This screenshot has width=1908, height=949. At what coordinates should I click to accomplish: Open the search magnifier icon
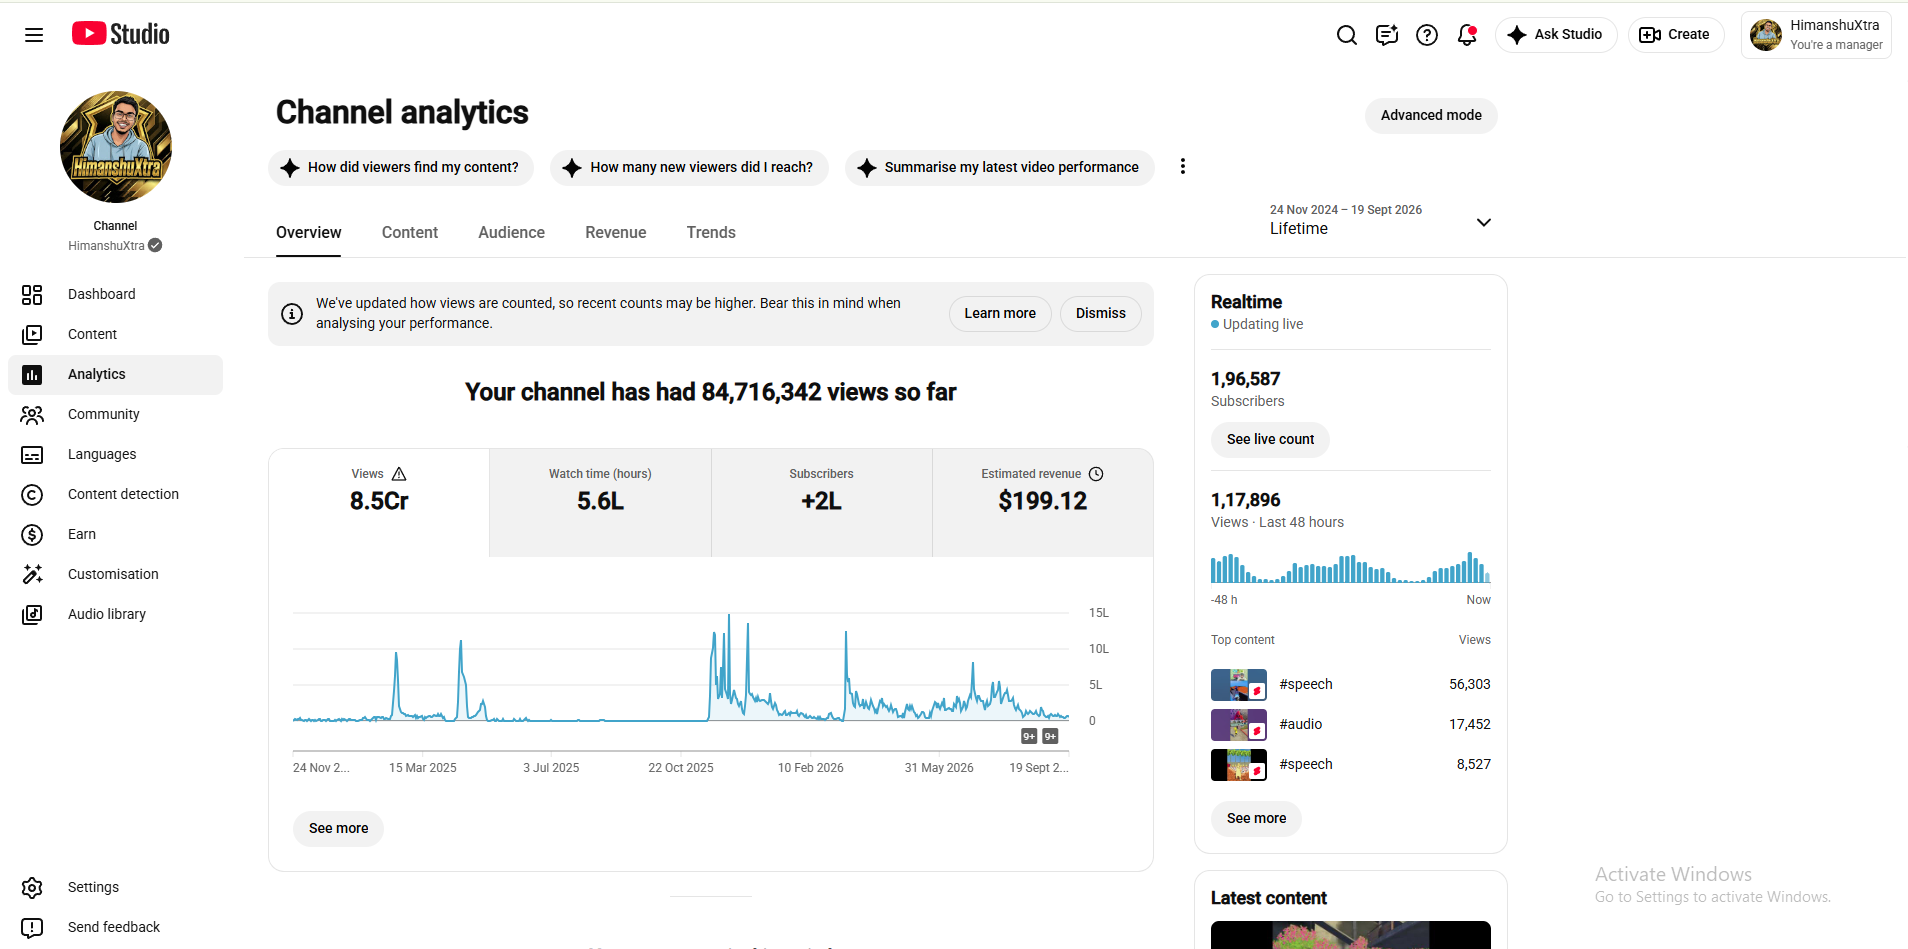[x=1347, y=35]
